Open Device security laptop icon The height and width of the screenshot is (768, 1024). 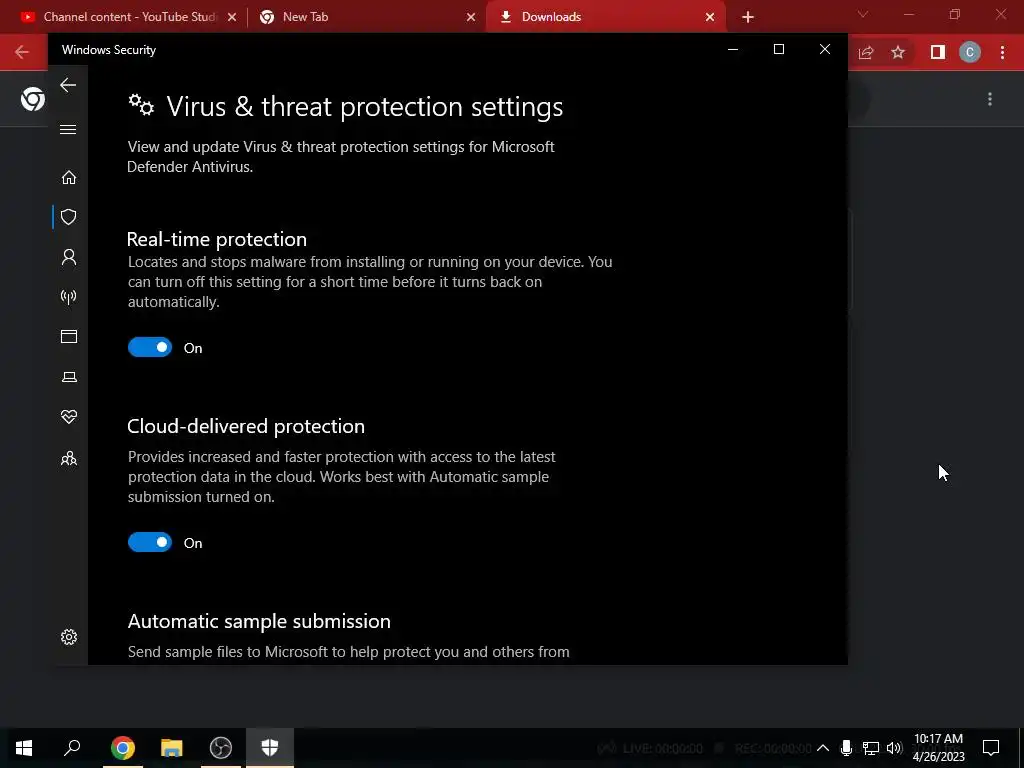(69, 377)
